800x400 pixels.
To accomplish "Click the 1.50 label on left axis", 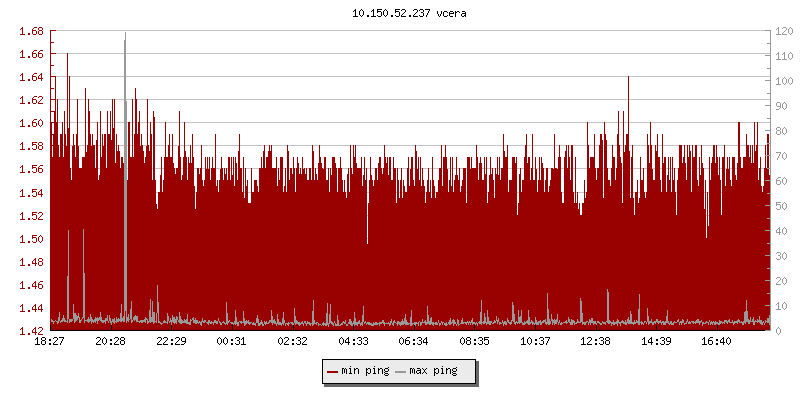I will pos(31,239).
